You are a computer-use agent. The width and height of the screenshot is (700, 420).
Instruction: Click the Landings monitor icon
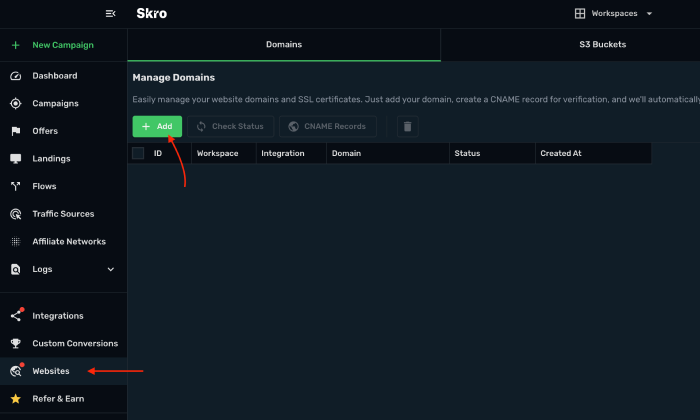(16, 159)
